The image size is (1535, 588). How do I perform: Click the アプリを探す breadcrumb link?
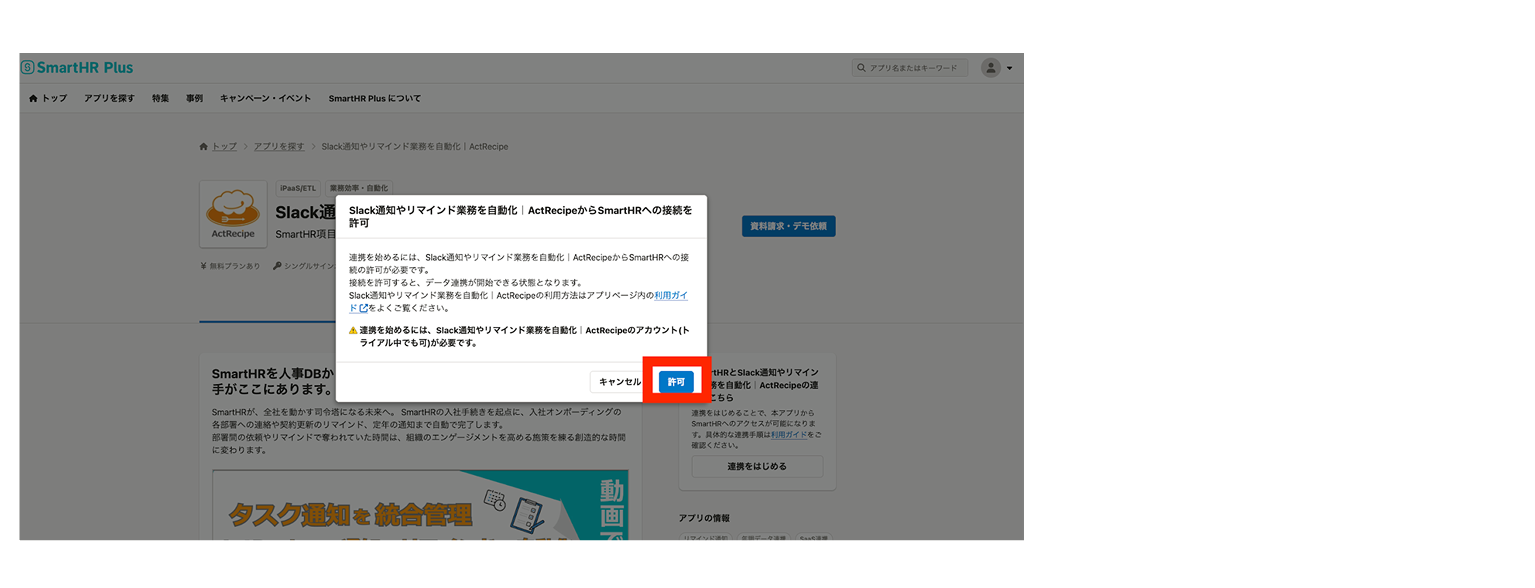click(279, 147)
